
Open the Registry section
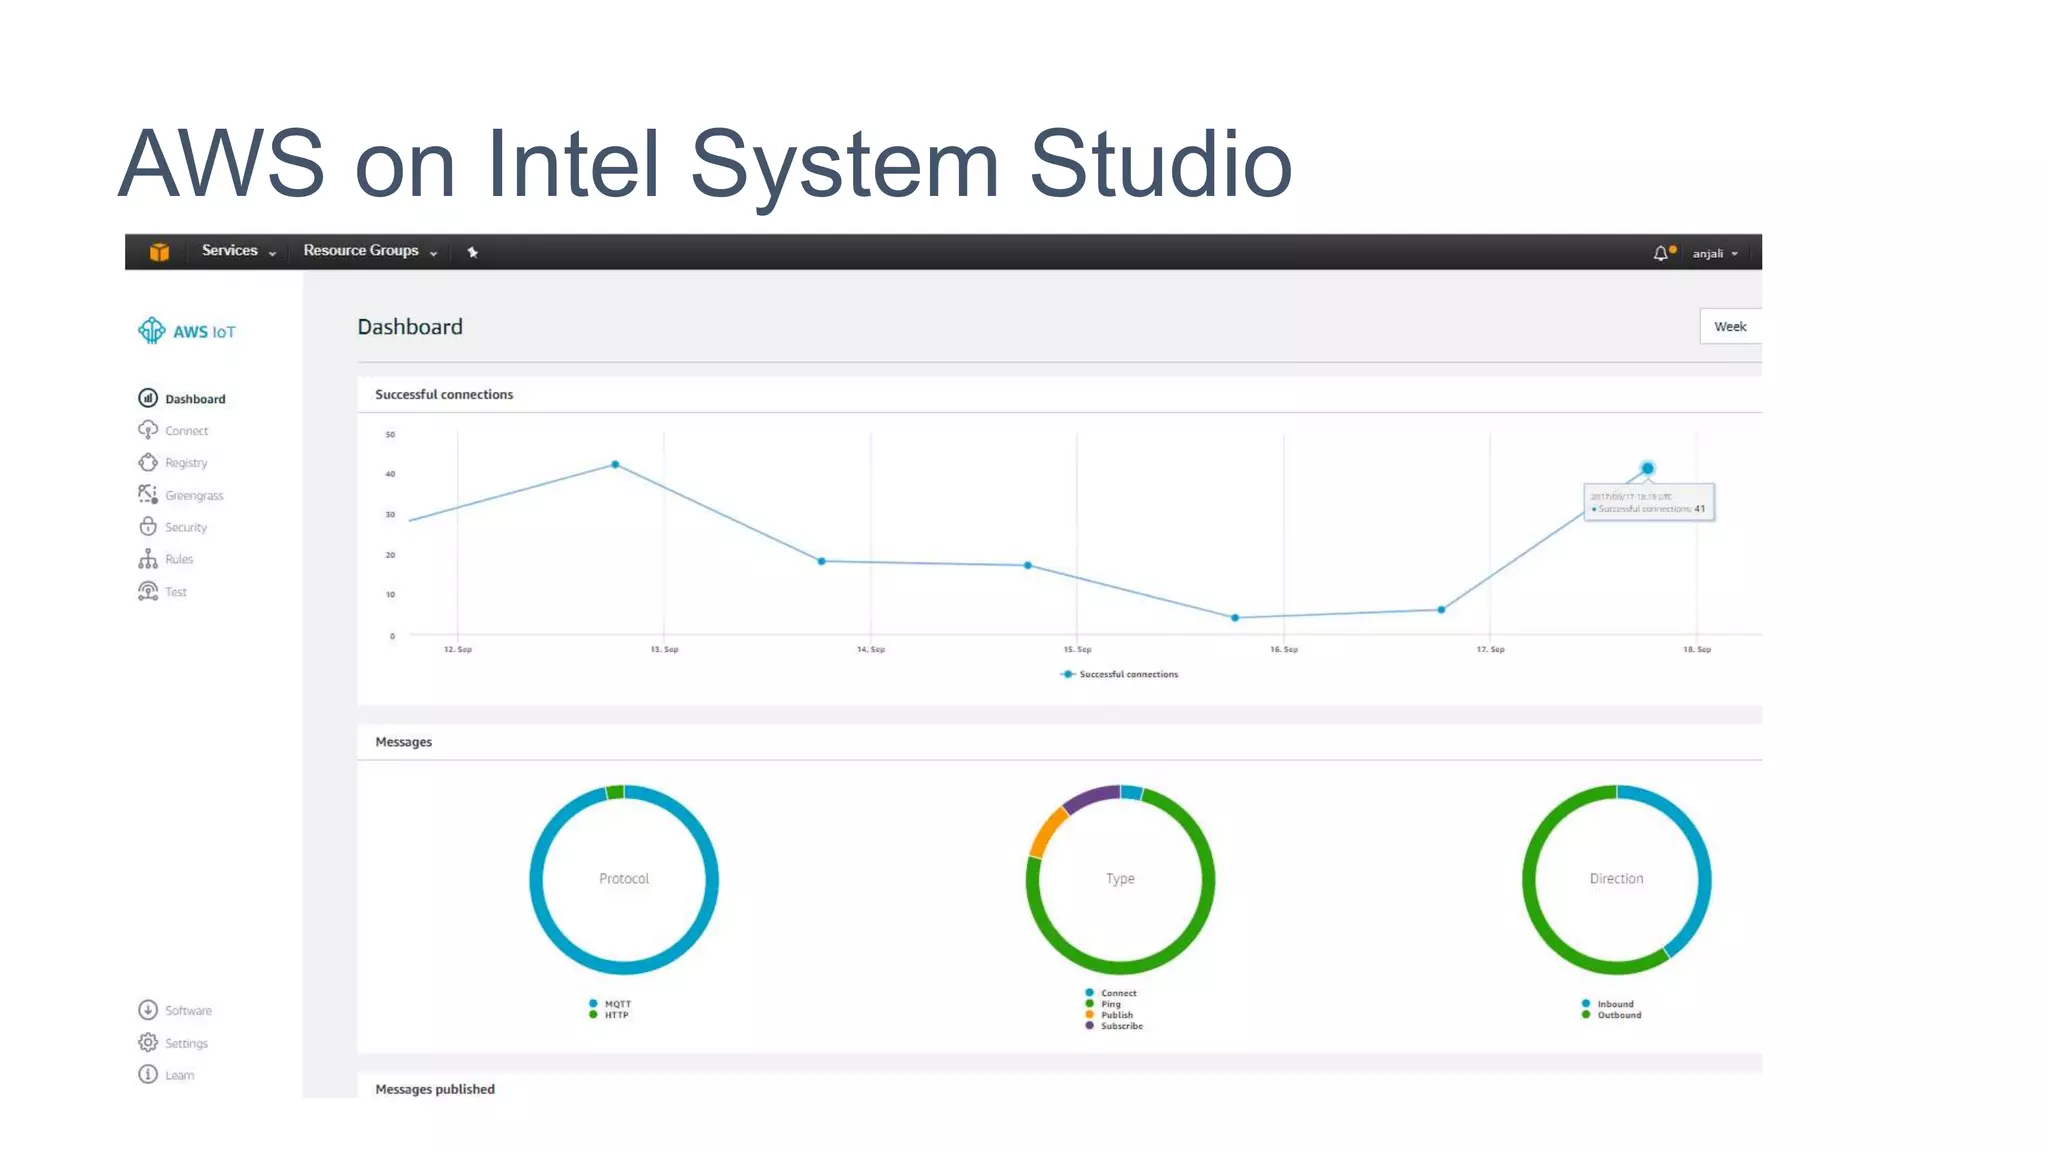(x=187, y=463)
